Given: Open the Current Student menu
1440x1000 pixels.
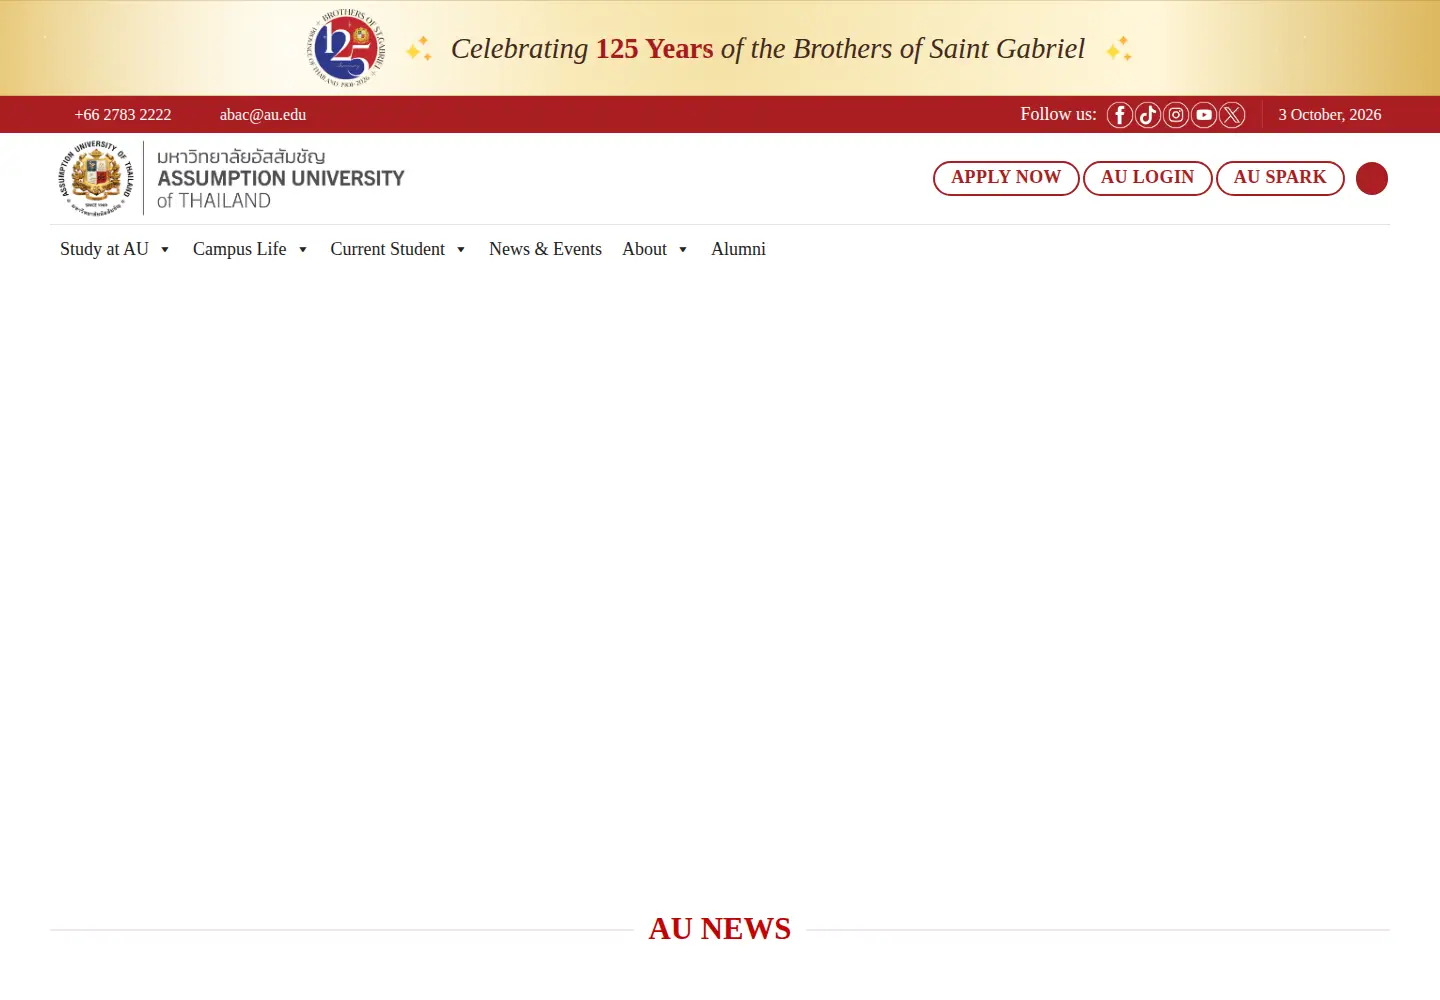Looking at the screenshot, I should click(x=387, y=249).
